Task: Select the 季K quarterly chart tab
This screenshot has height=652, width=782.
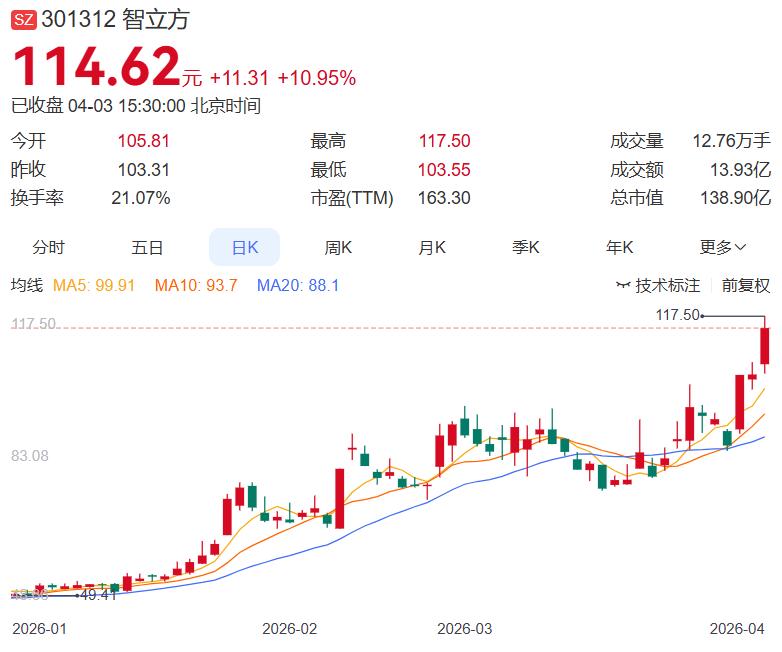Action: pyautogui.click(x=526, y=247)
